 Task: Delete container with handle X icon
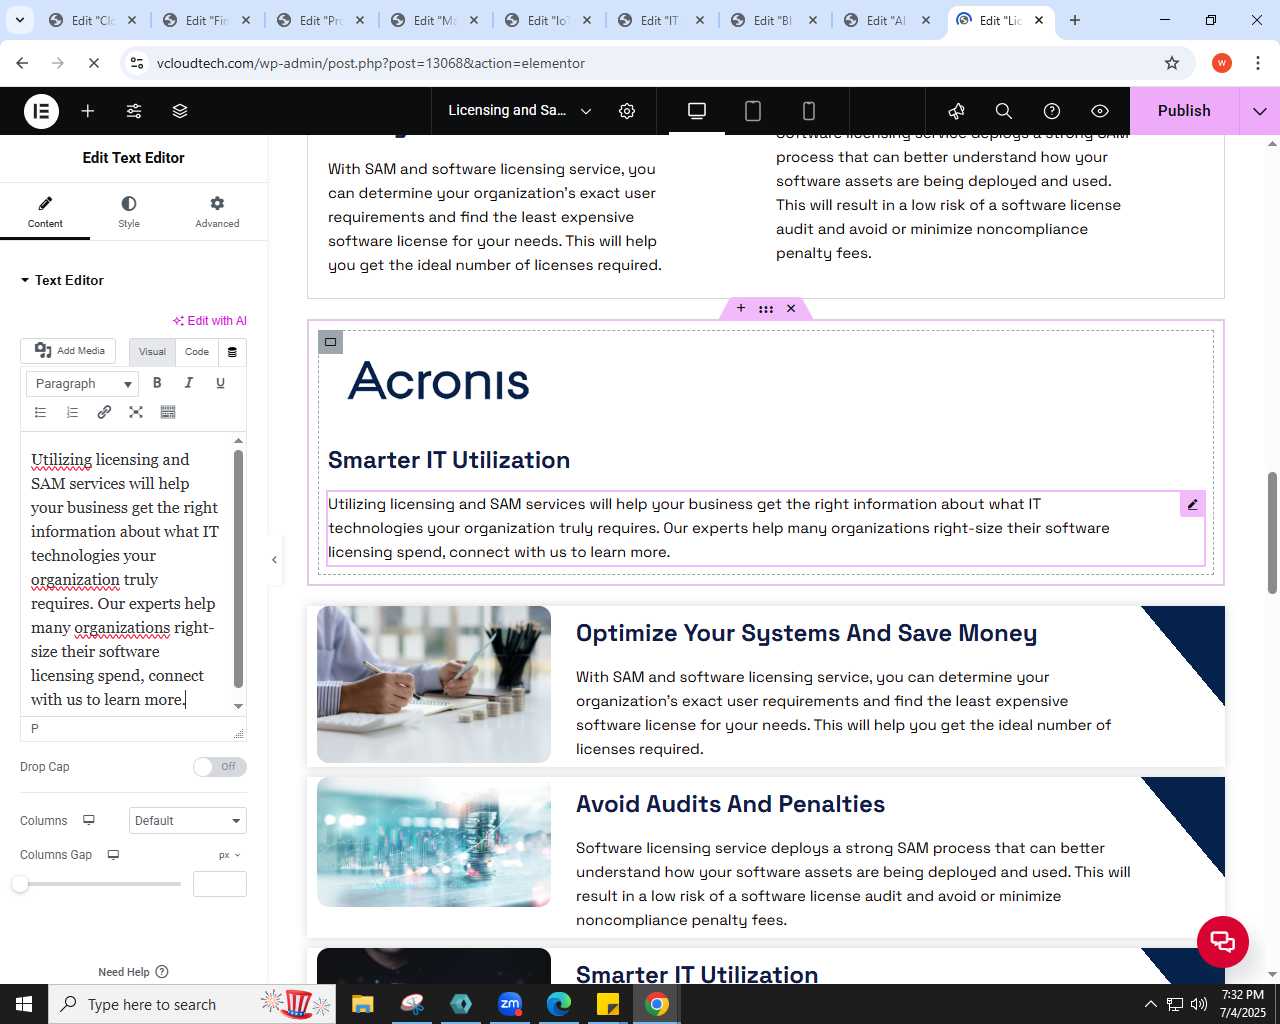(791, 308)
